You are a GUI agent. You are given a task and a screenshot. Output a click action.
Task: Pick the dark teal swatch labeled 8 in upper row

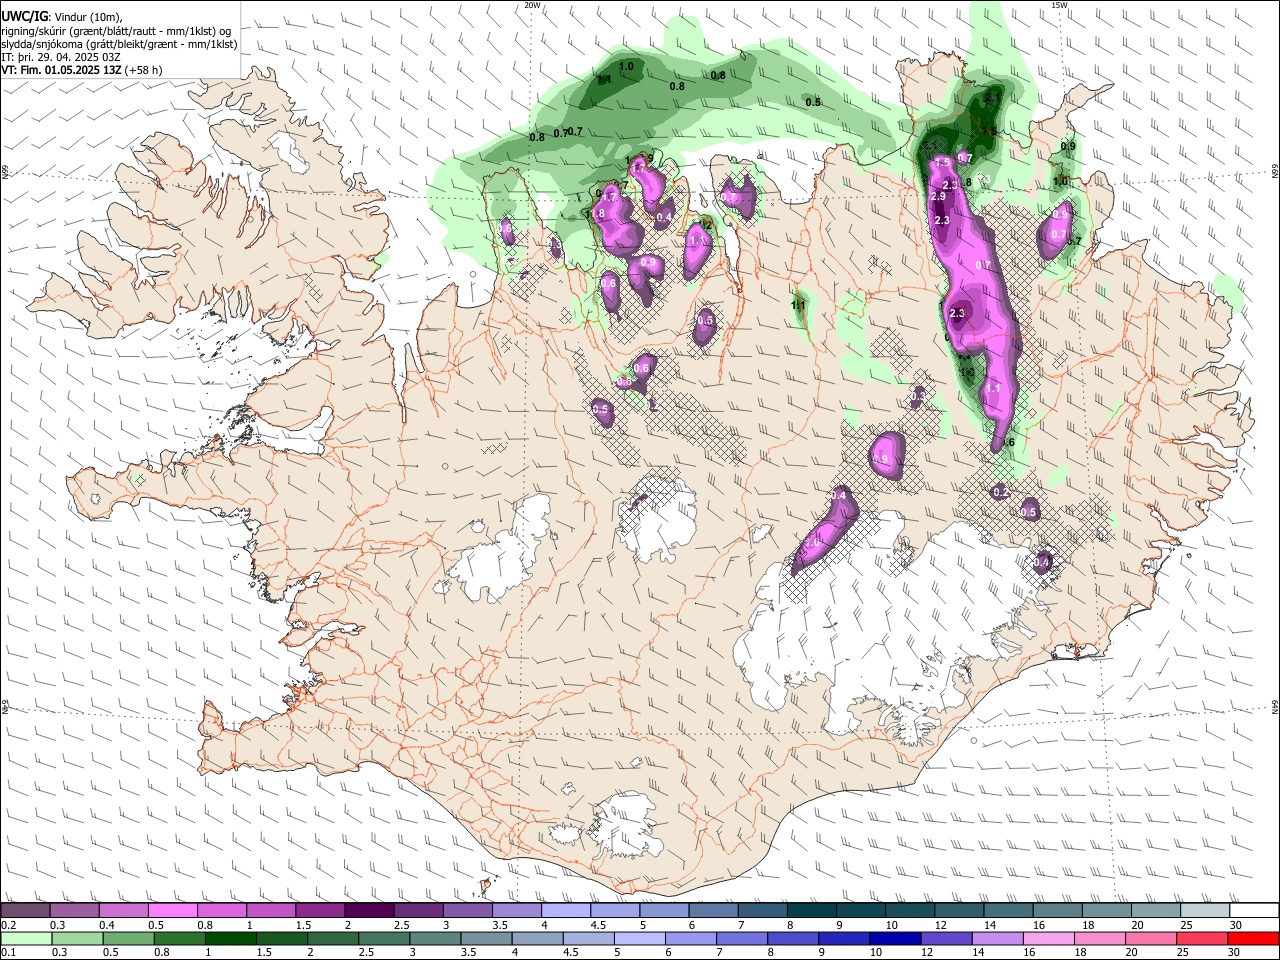point(811,911)
